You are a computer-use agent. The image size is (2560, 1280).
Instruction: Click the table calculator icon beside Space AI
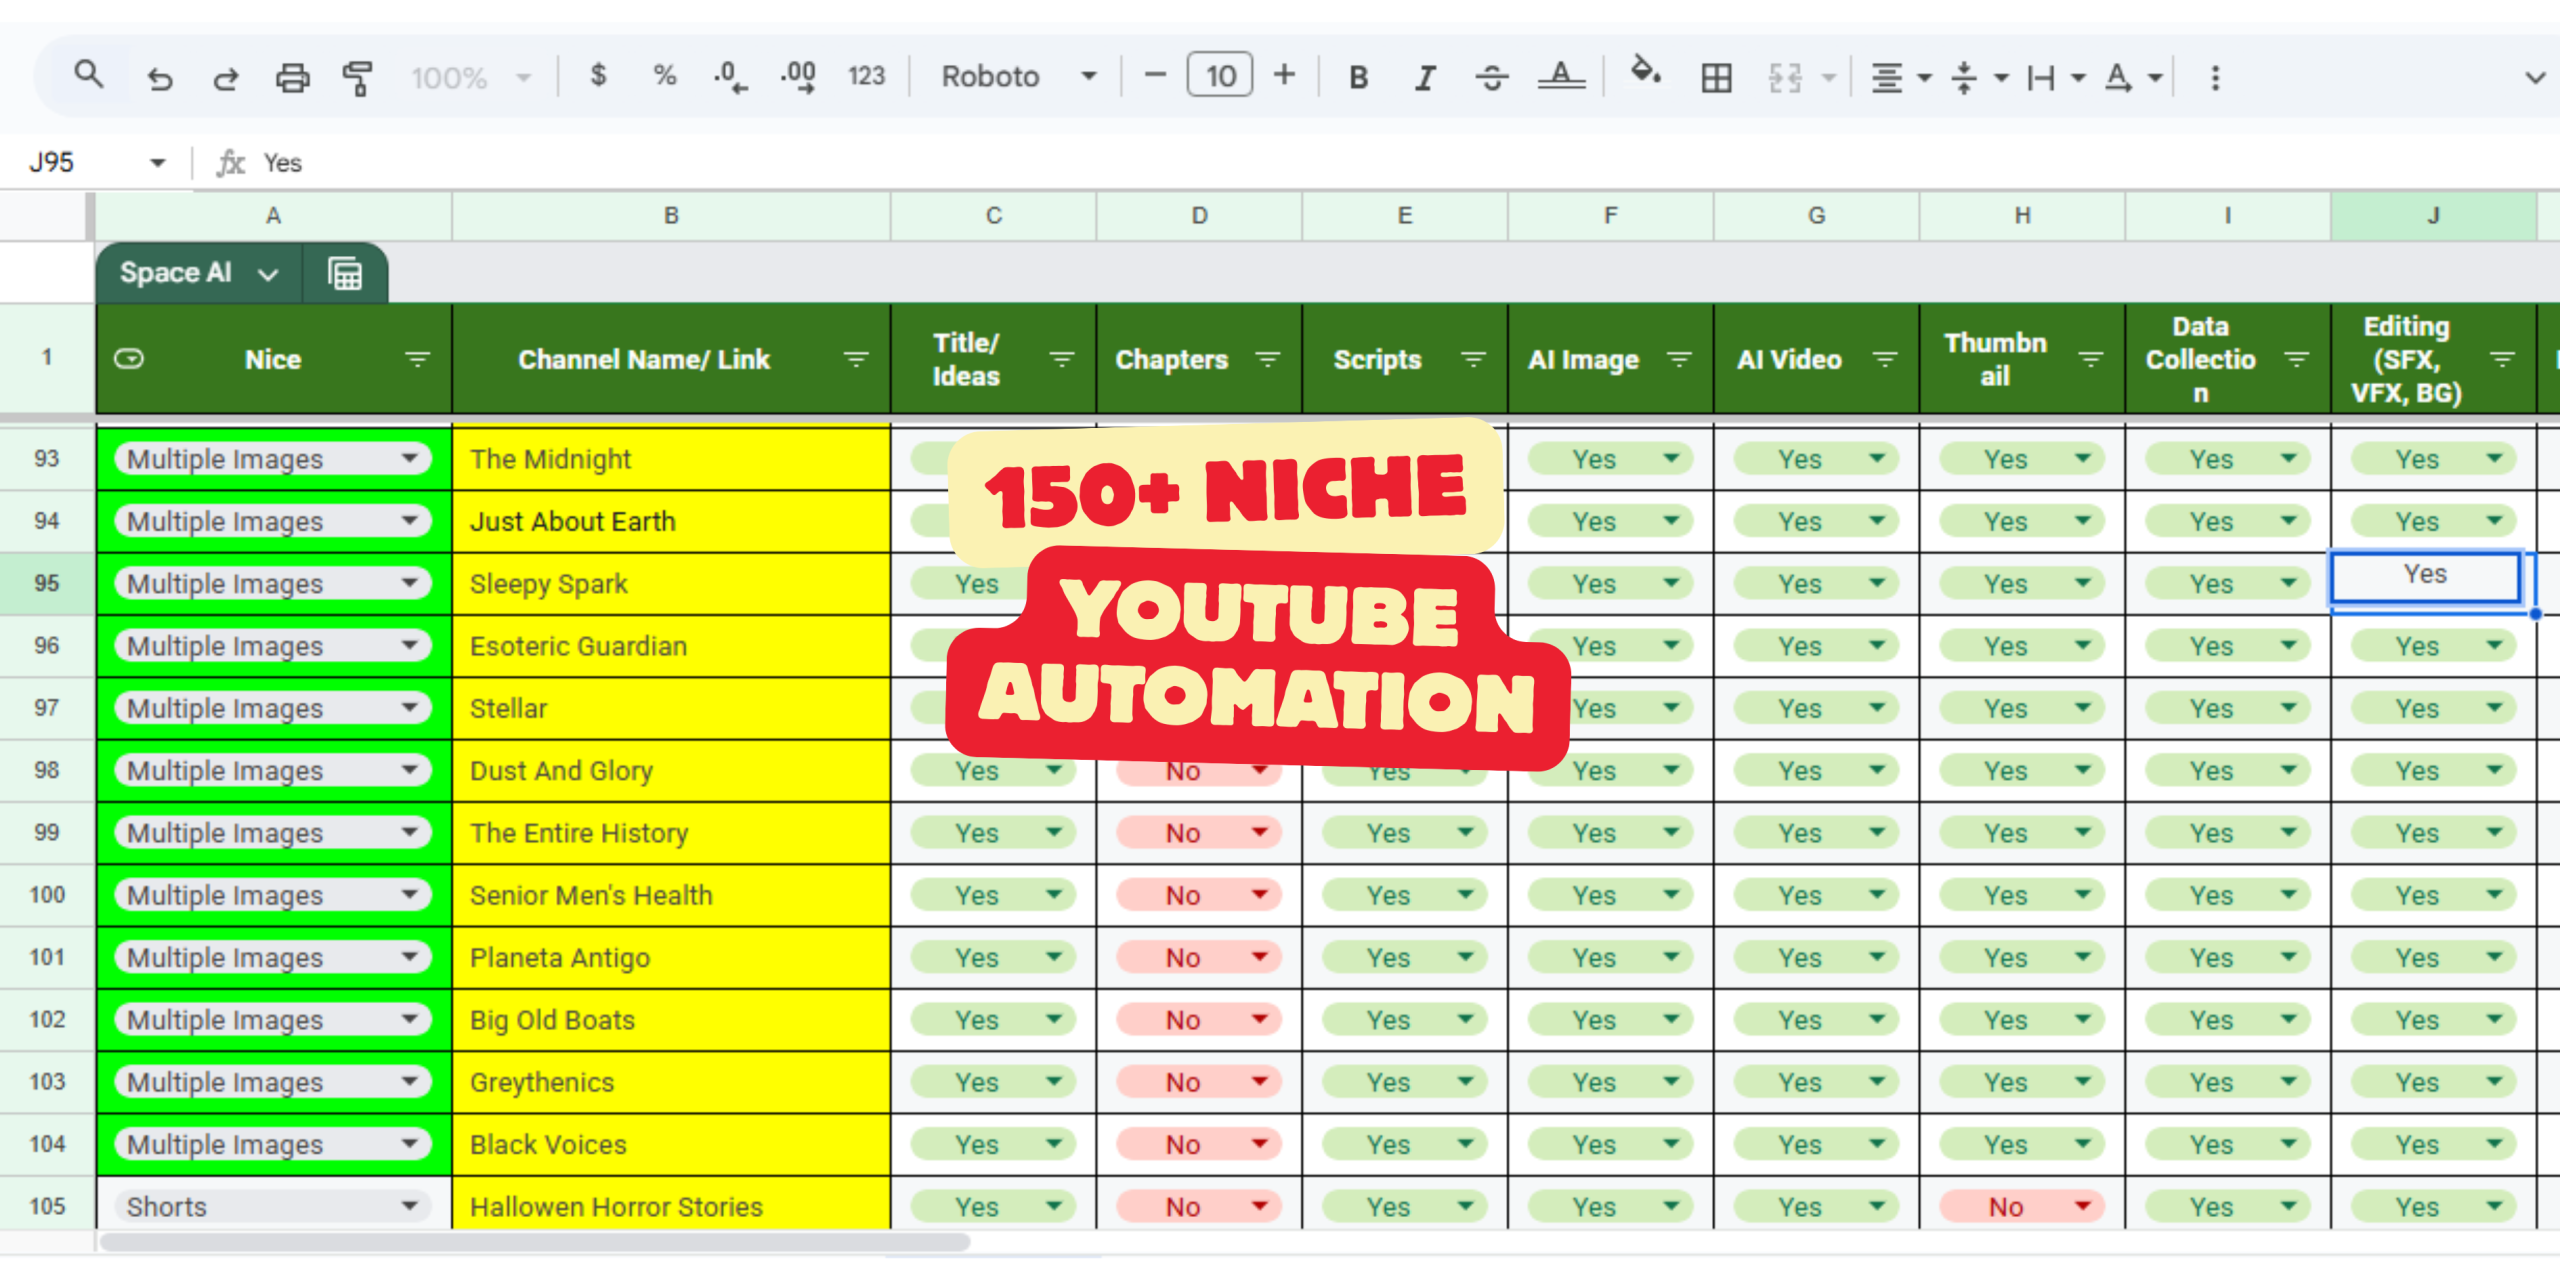(x=345, y=273)
